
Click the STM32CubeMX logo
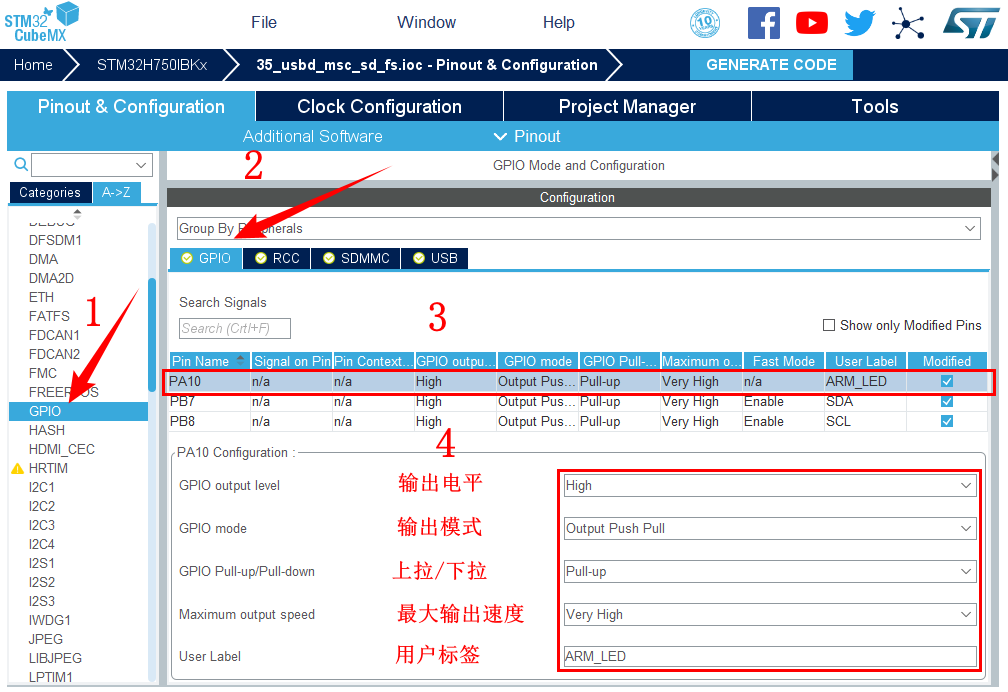pyautogui.click(x=41, y=22)
